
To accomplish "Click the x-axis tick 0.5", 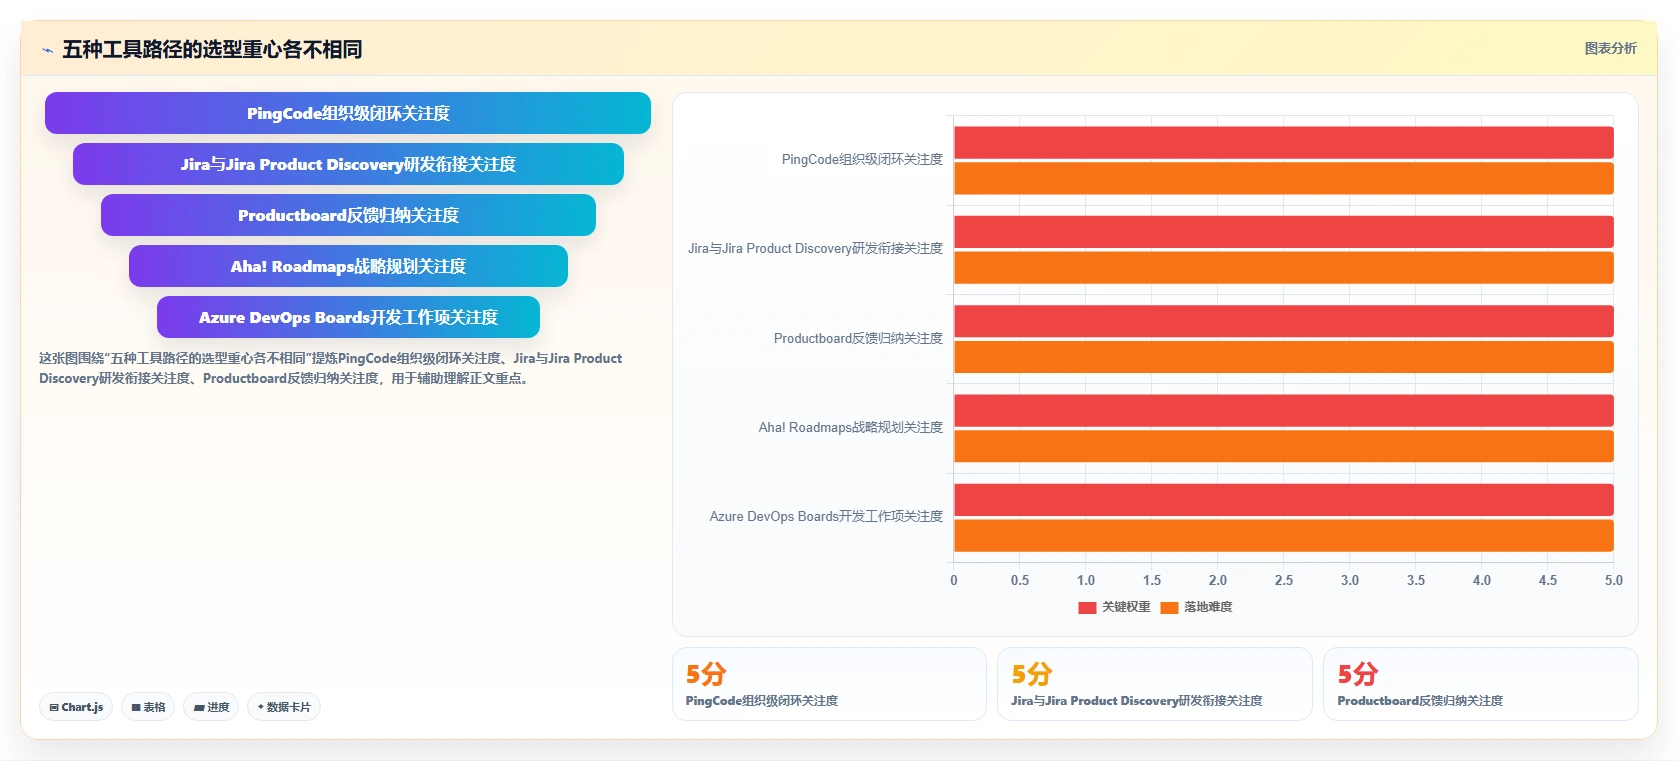I will pyautogui.click(x=1020, y=580).
